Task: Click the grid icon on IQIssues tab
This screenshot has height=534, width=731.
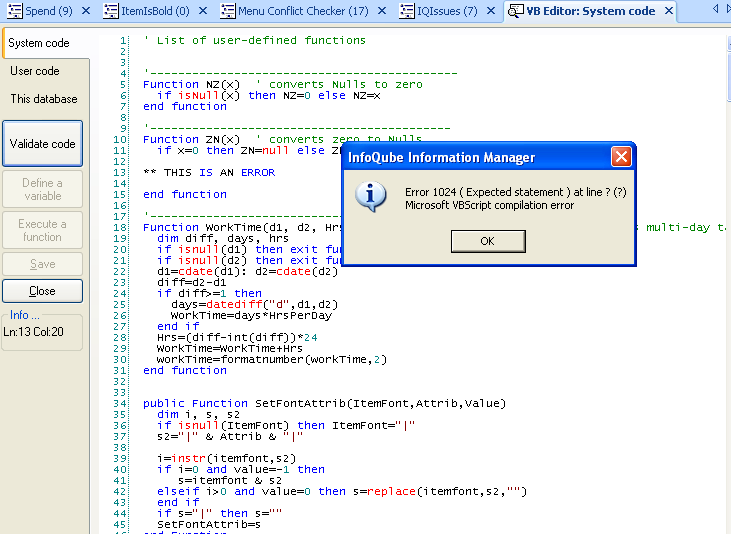Action: click(407, 11)
